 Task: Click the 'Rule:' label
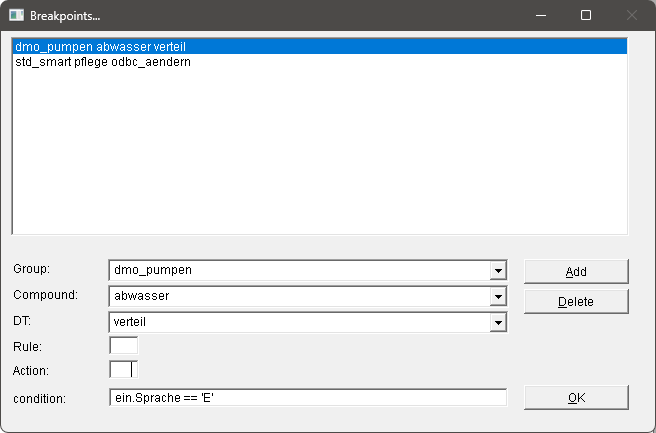[27, 347]
